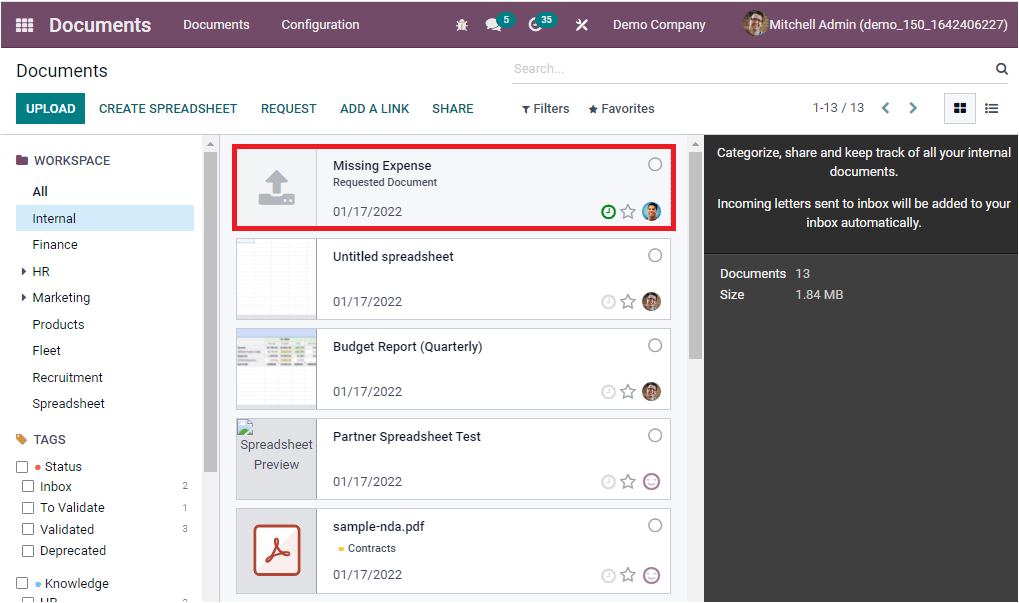
Task: Switch to list view
Action: coord(991,109)
